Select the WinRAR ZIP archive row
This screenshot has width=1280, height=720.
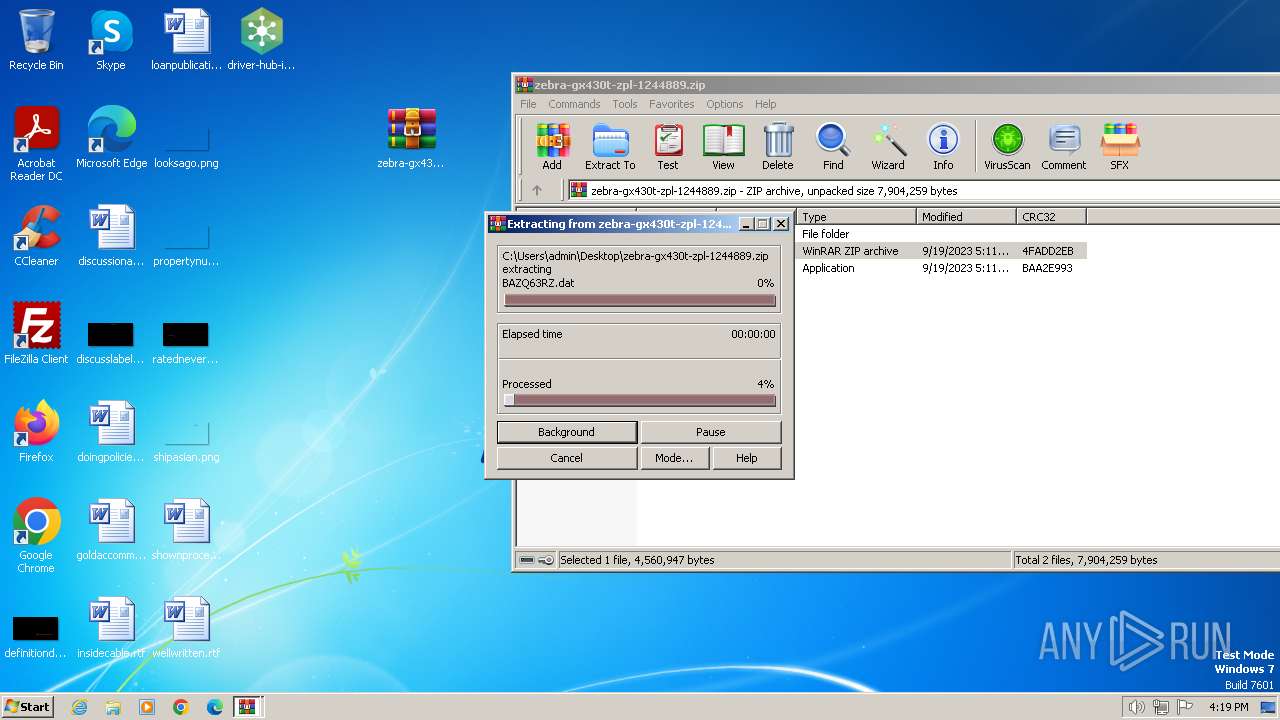941,251
